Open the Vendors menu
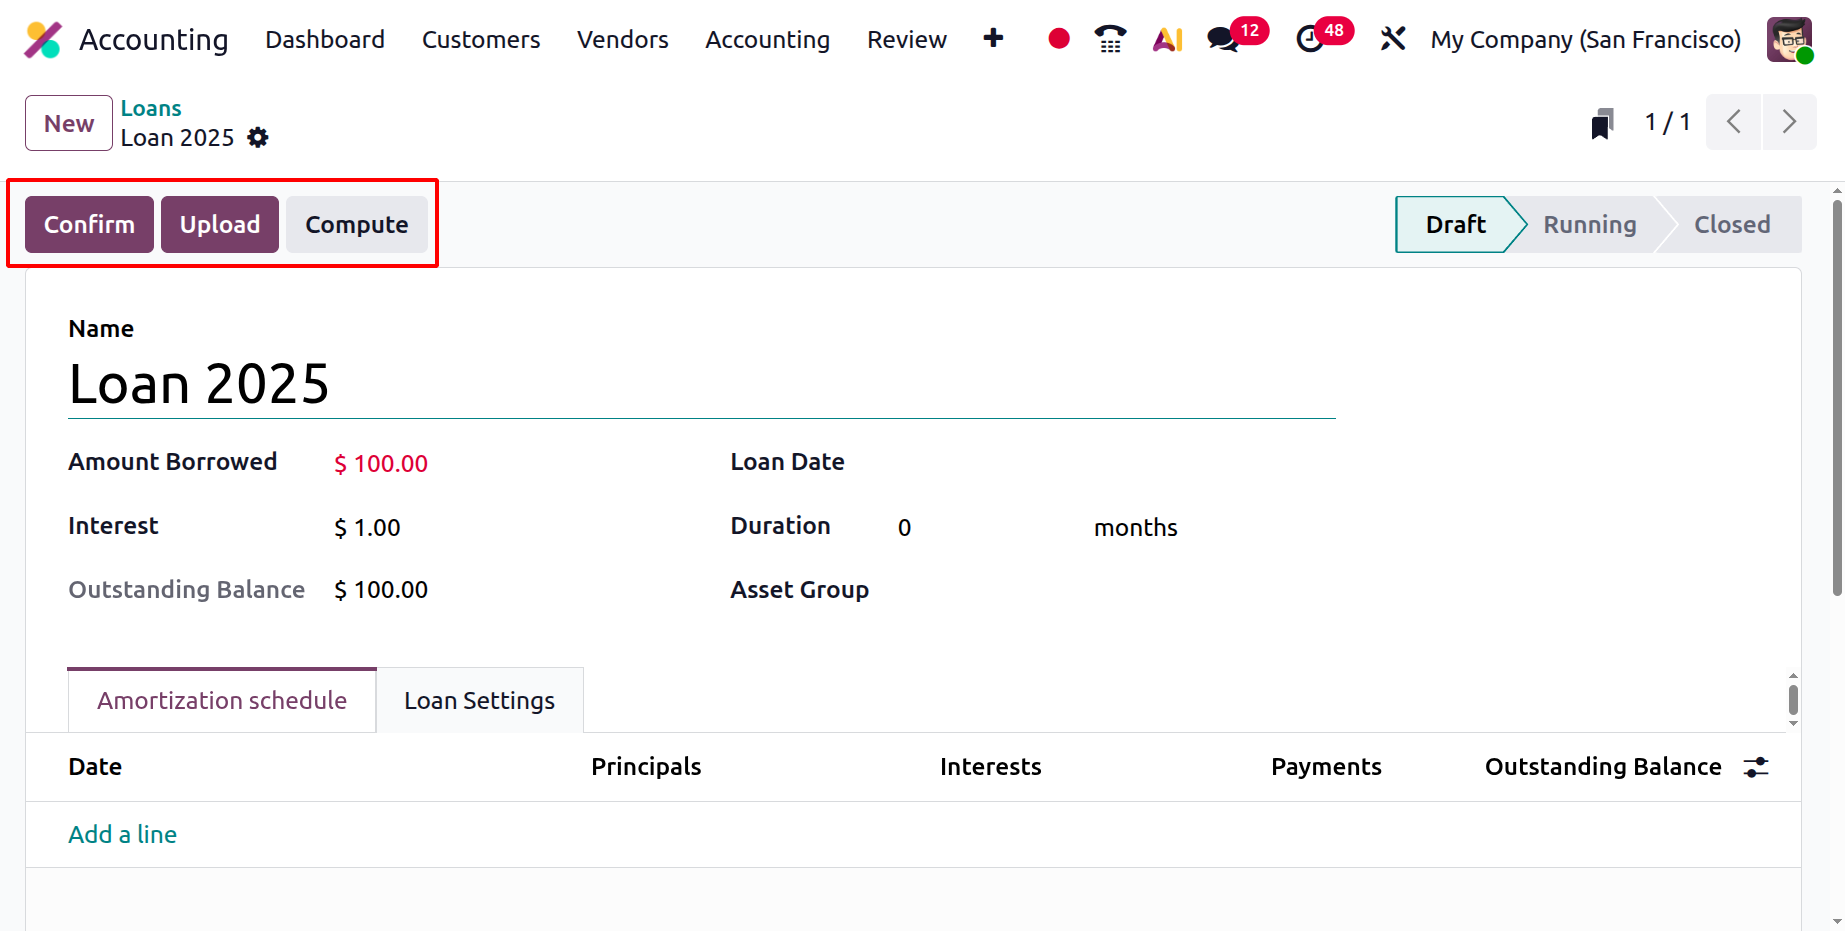Viewport: 1845px width, 931px height. coord(622,40)
